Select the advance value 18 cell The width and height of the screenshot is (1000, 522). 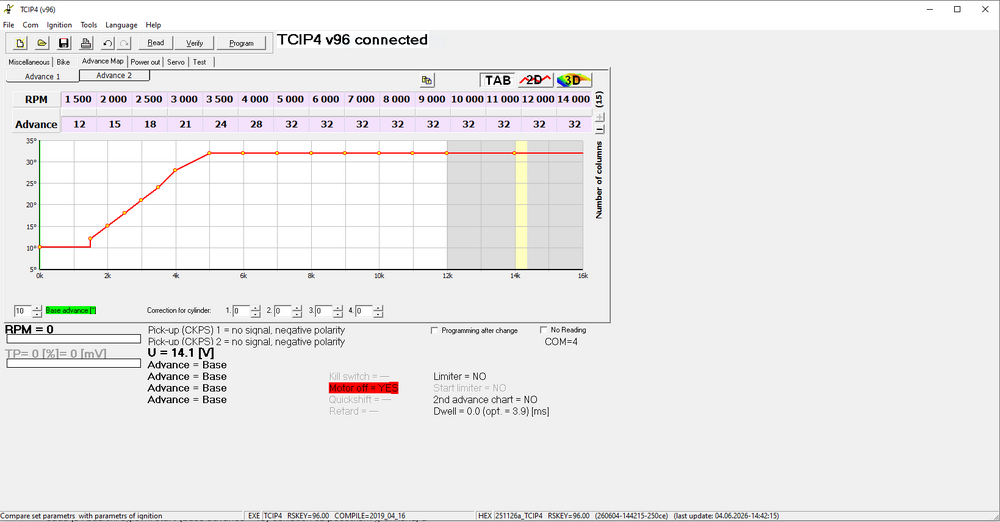click(150, 124)
